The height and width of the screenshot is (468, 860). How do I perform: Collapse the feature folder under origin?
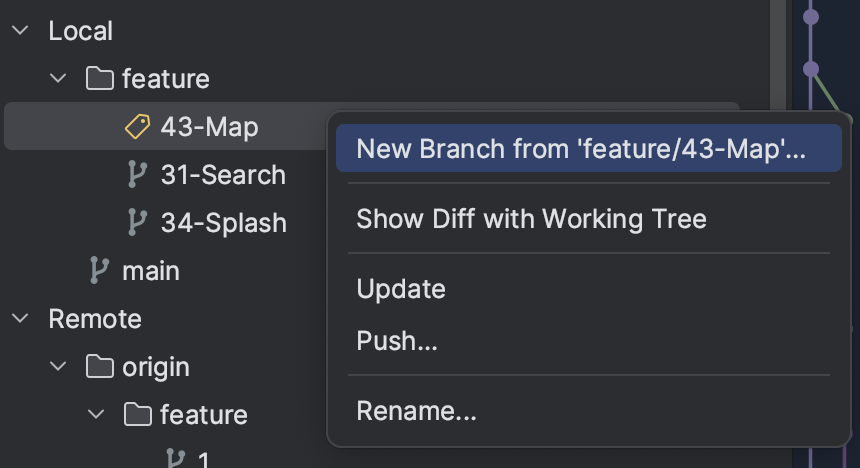(x=96, y=414)
